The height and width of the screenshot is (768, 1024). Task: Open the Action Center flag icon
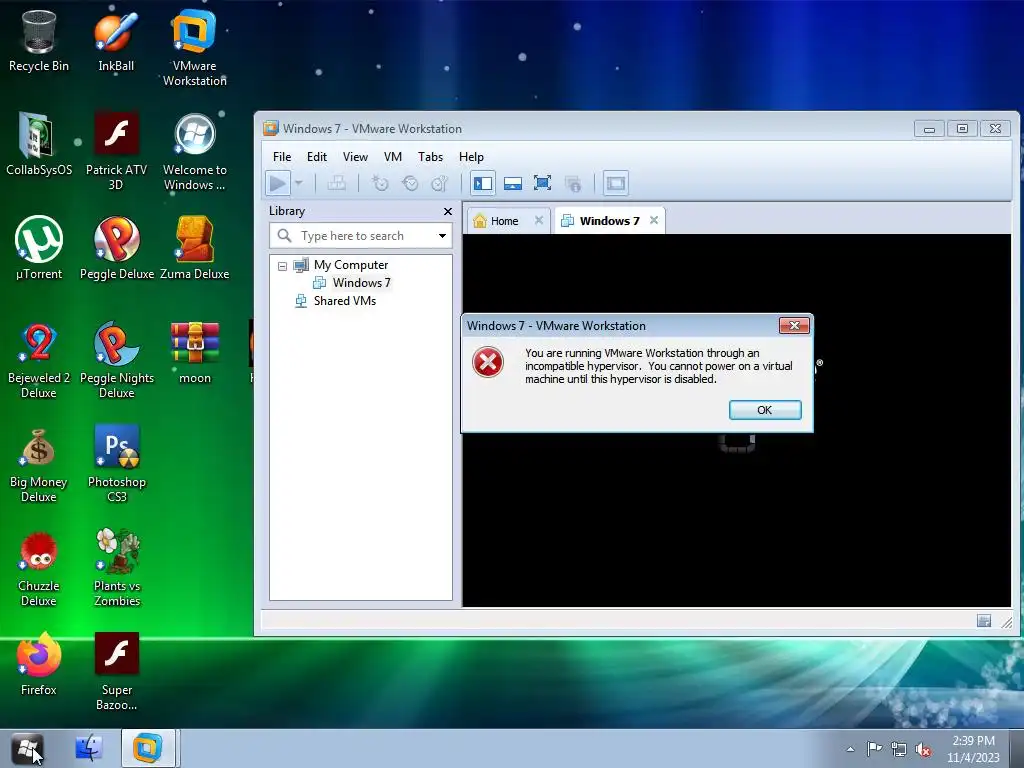point(874,749)
